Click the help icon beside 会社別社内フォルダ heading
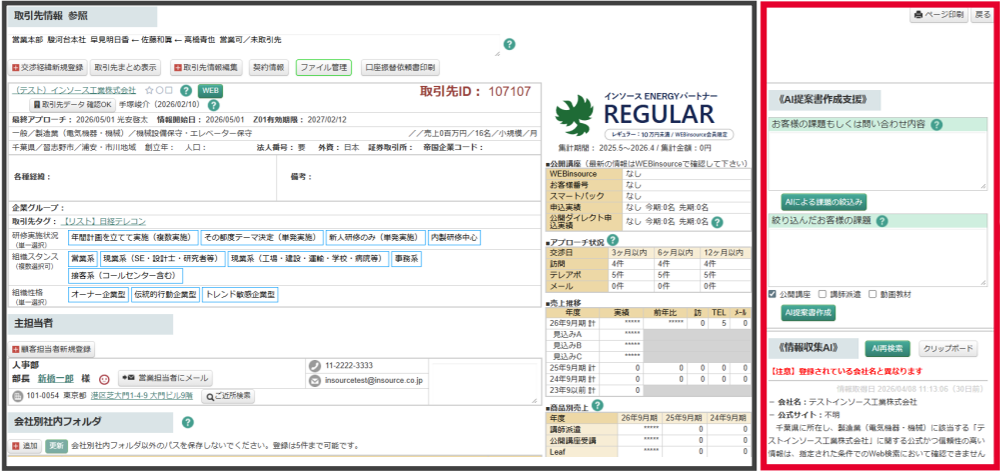1000x472 pixels. coord(188,422)
